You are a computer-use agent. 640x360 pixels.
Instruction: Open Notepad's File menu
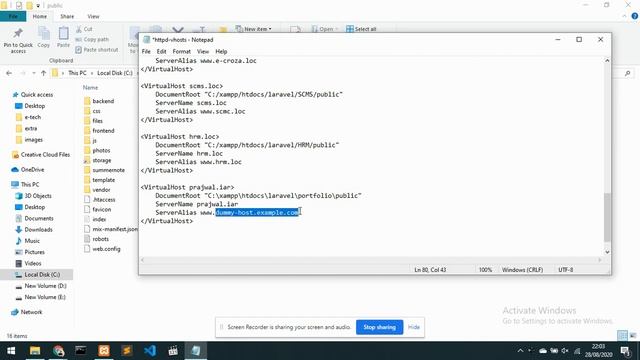tap(146, 51)
